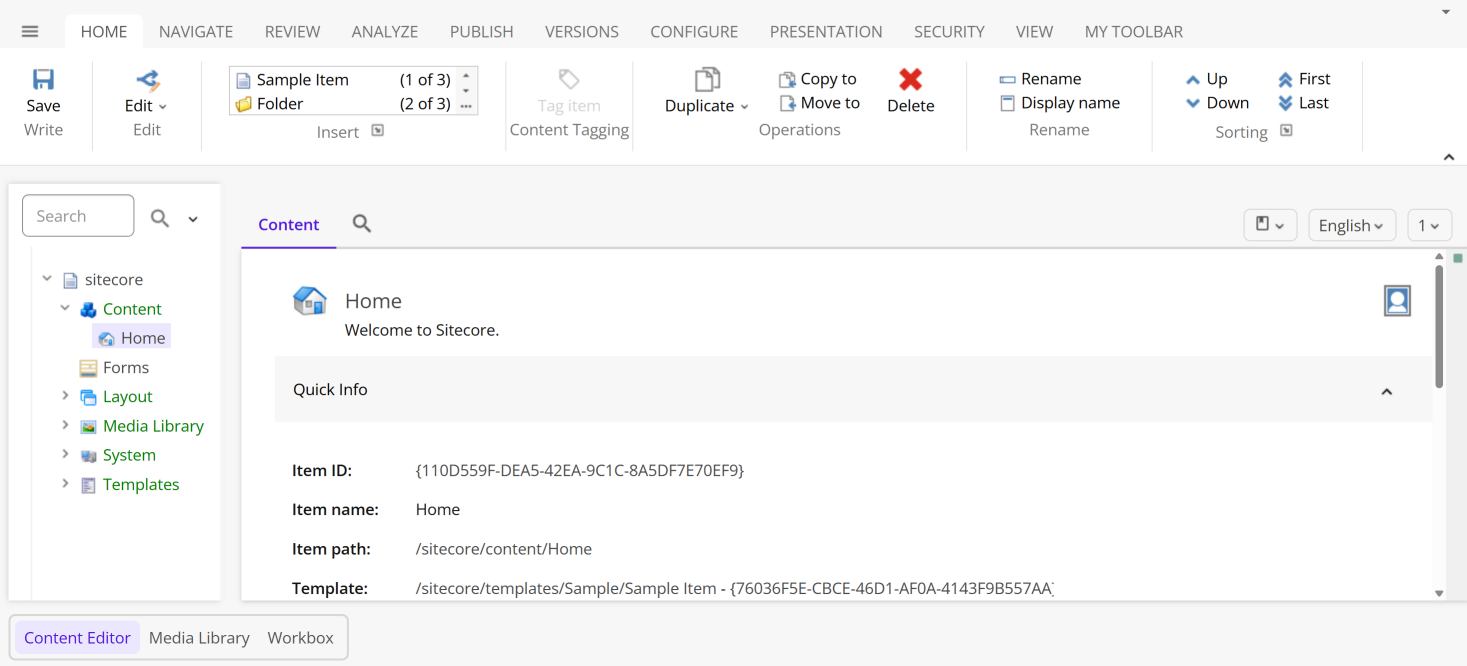
Task: Open the VIEW tab
Action: (1034, 32)
